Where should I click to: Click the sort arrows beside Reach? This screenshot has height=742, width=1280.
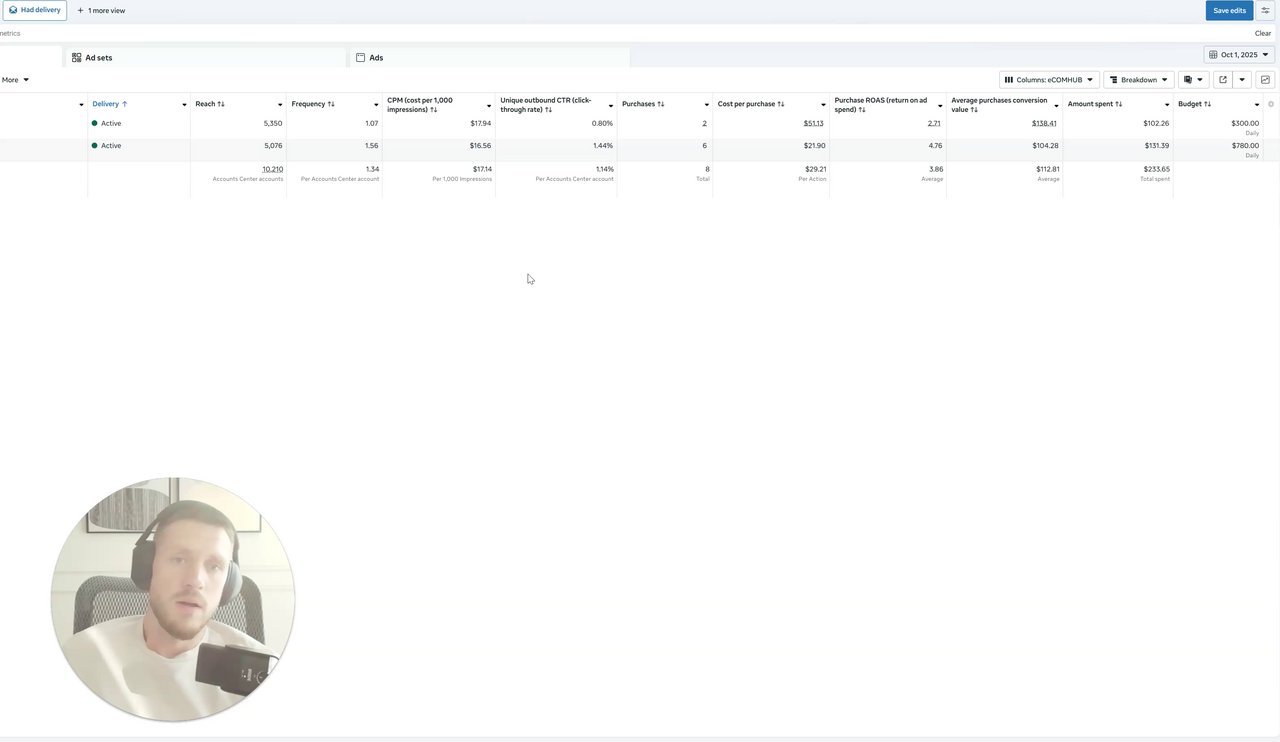tap(221, 104)
